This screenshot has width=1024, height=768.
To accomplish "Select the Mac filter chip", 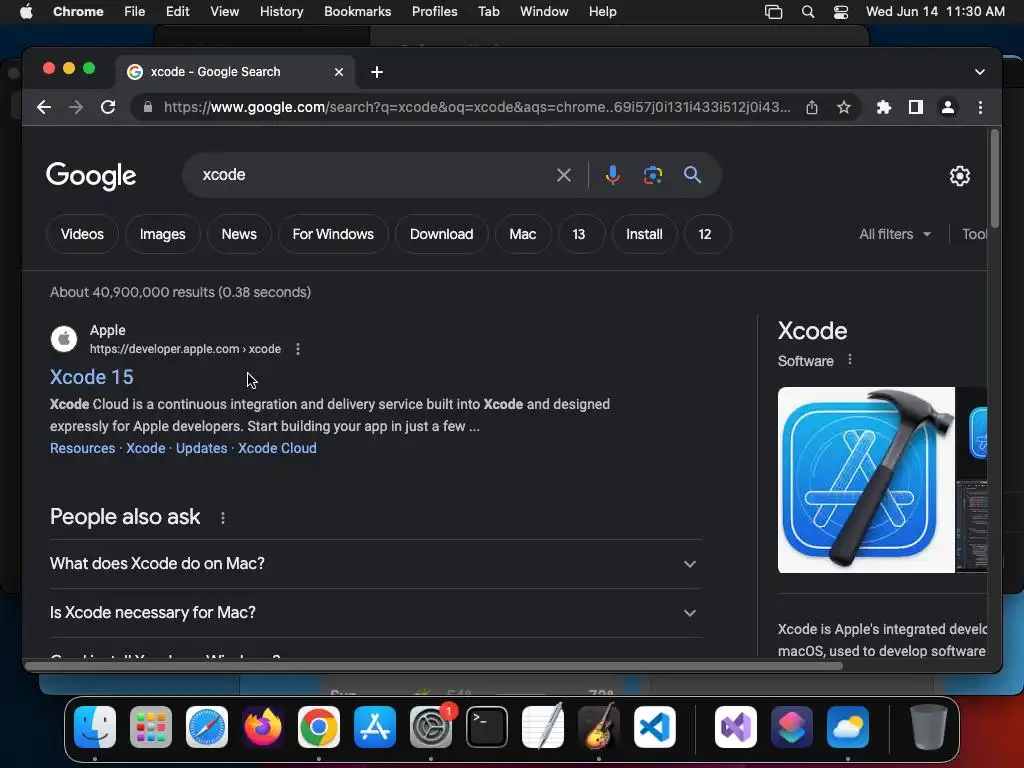I will pos(522,234).
